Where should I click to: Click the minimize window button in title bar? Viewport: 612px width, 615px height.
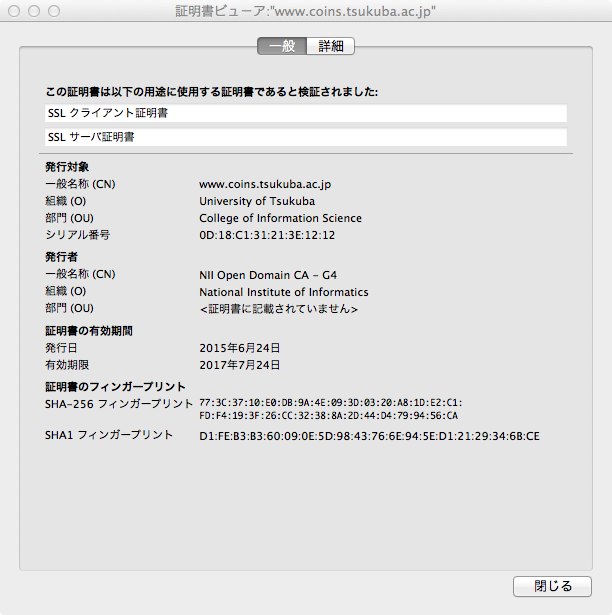[x=34, y=11]
